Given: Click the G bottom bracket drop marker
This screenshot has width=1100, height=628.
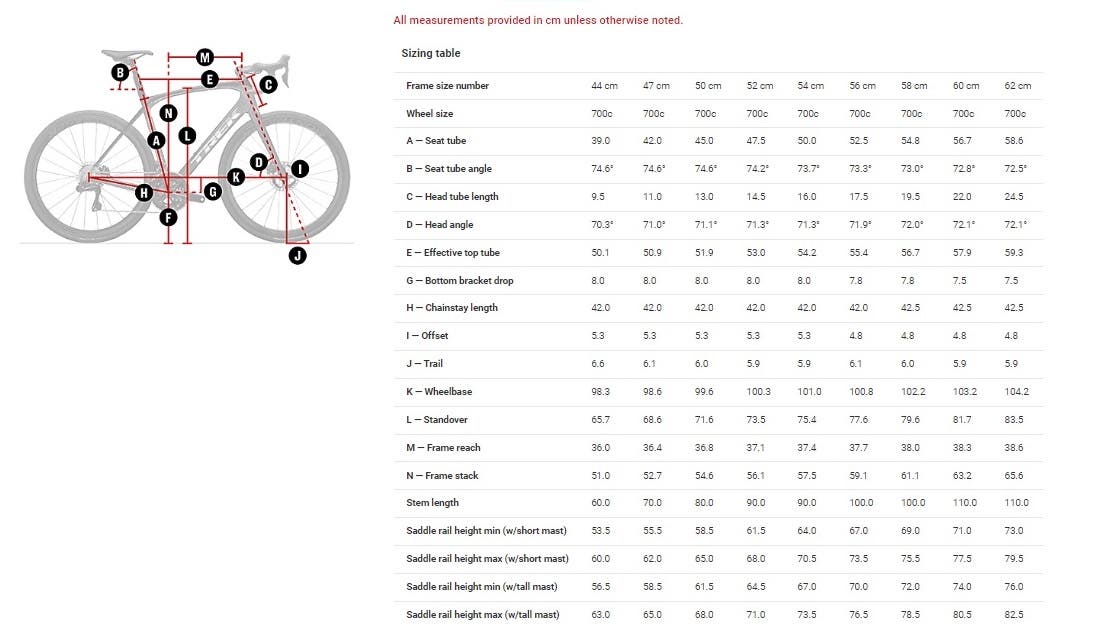Looking at the screenshot, I should pyautogui.click(x=212, y=191).
